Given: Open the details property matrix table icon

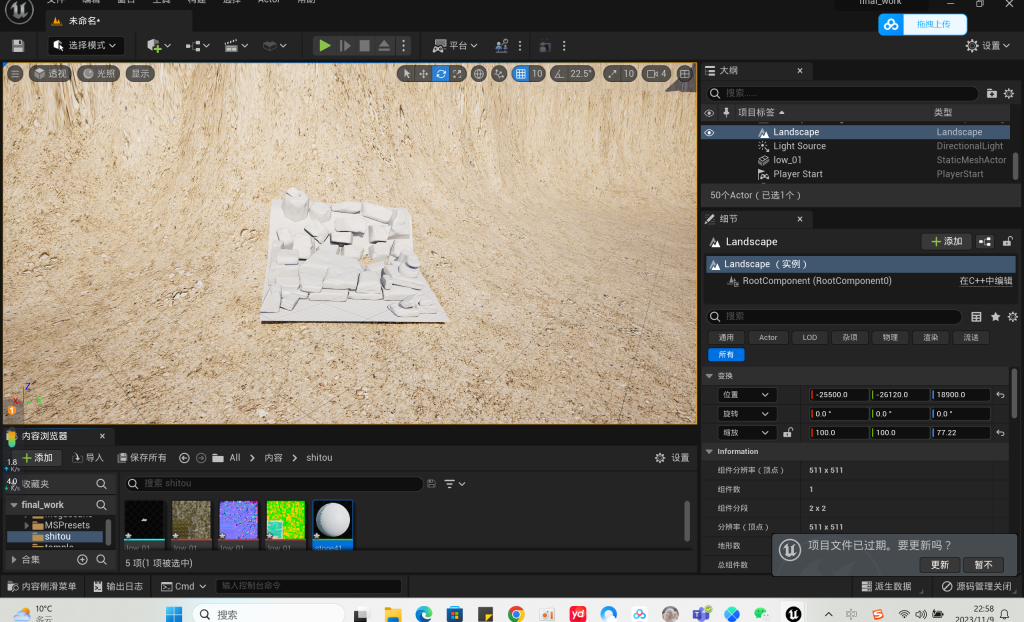Looking at the screenshot, I should [976, 317].
